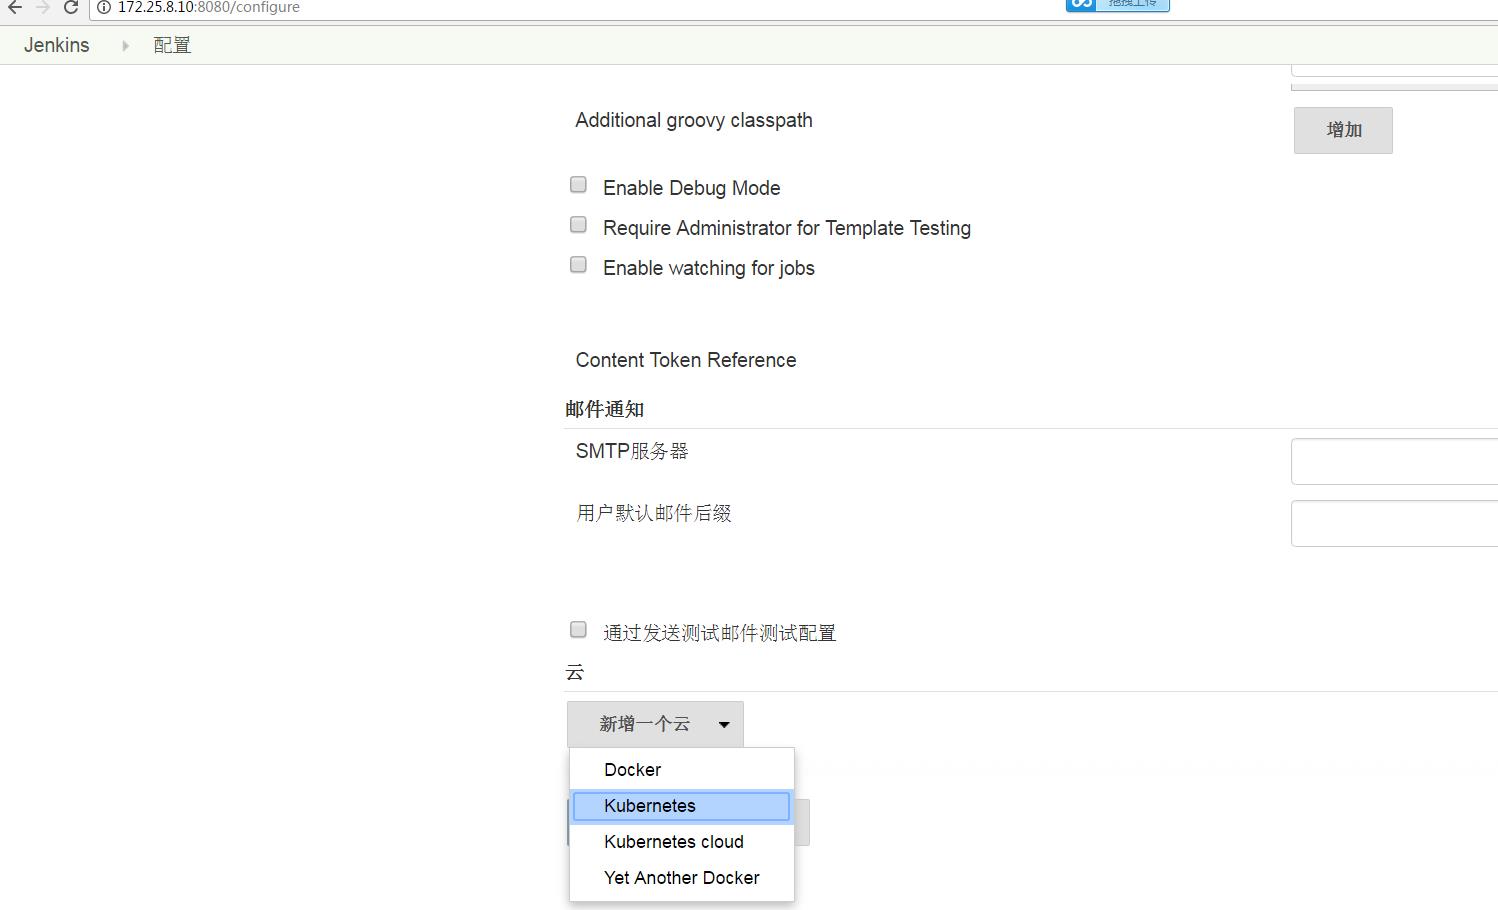This screenshot has width=1498, height=910.
Task: Click 邮件通知 section heading
Action: point(604,409)
